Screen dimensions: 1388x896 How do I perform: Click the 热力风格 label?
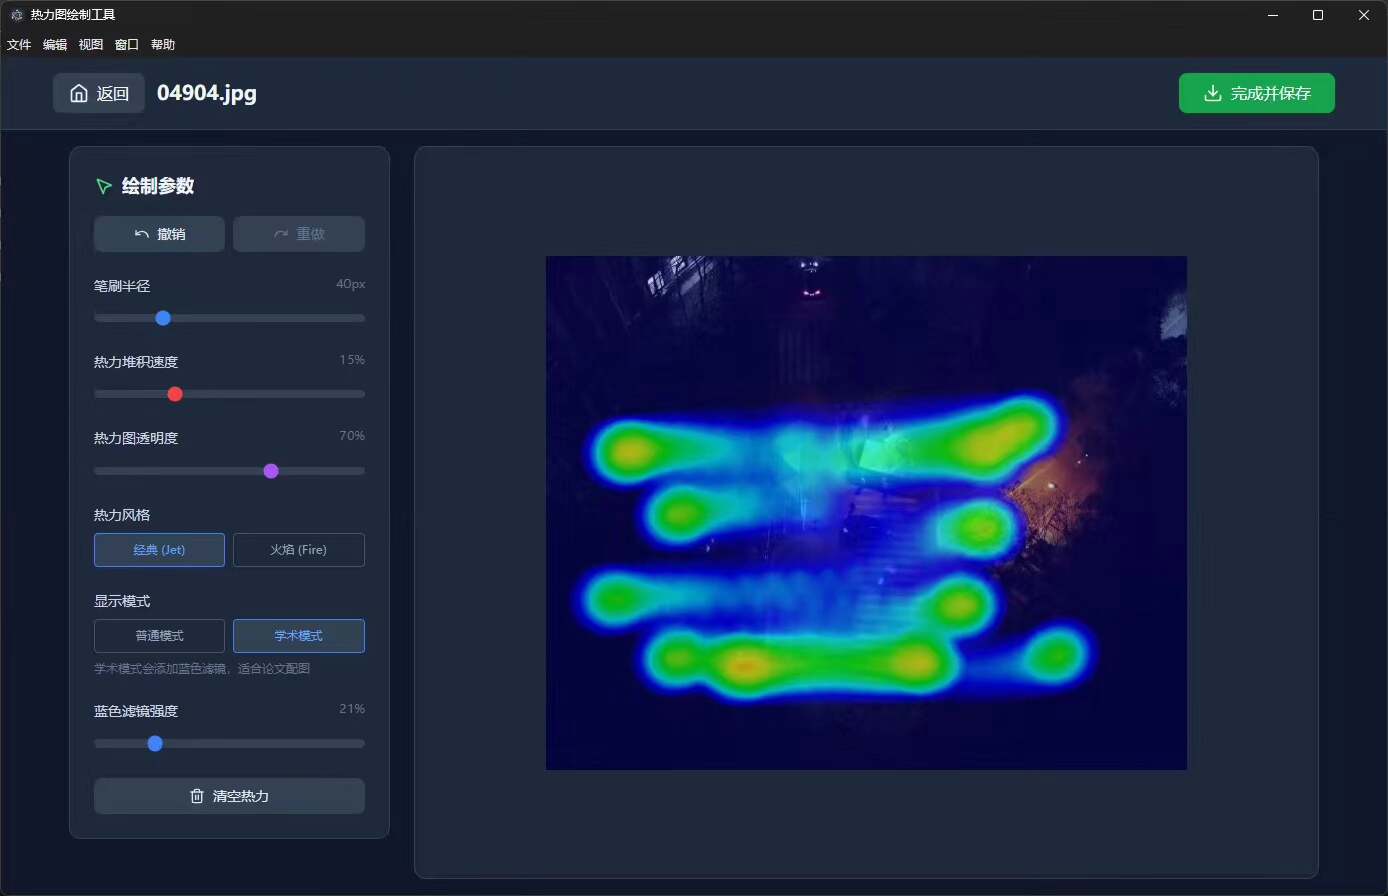pos(122,515)
